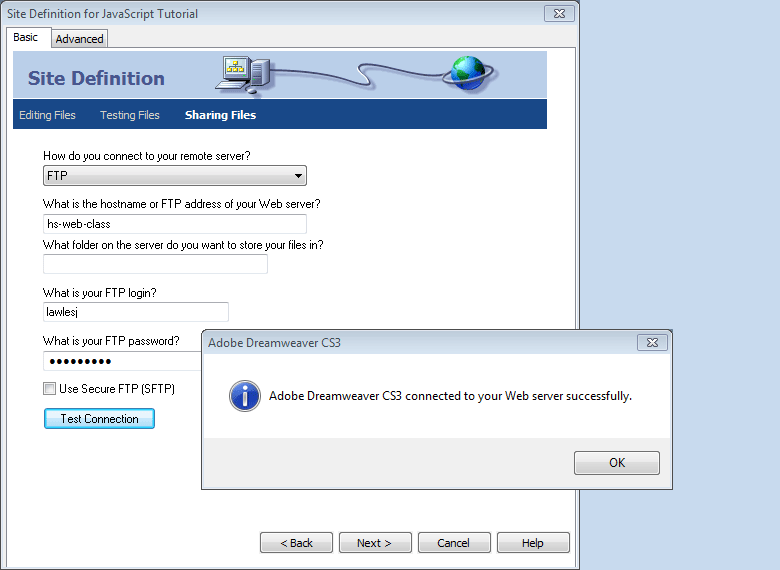Go to the Editing Files step
The width and height of the screenshot is (780, 570).
click(47, 115)
